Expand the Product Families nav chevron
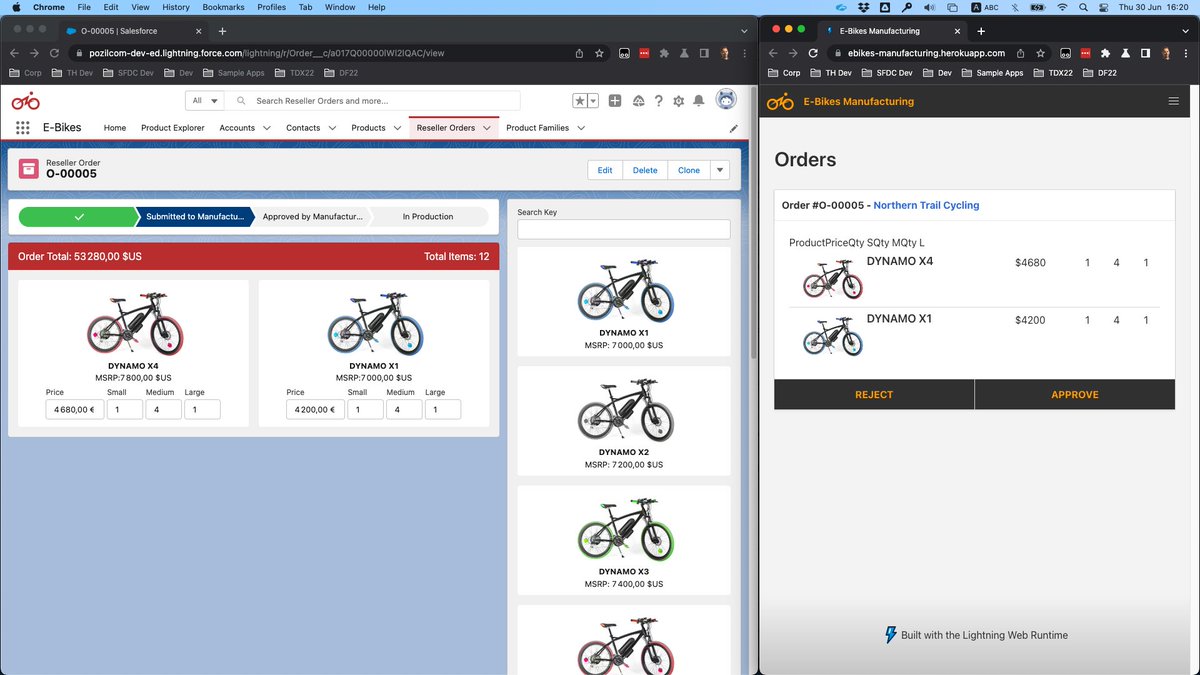The width and height of the screenshot is (1200, 675). coord(581,128)
